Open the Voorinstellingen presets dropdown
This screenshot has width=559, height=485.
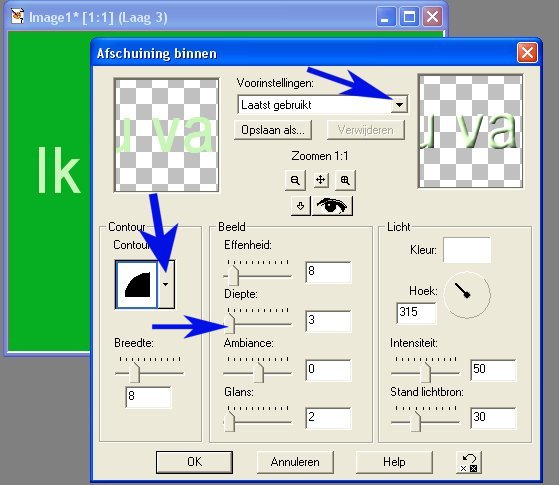(x=399, y=105)
